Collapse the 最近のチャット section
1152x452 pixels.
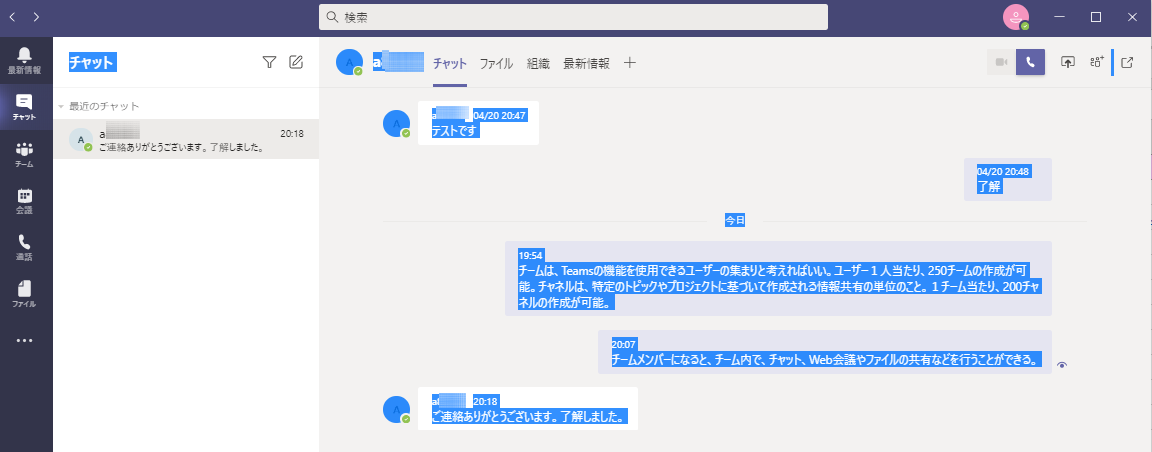(x=61, y=107)
